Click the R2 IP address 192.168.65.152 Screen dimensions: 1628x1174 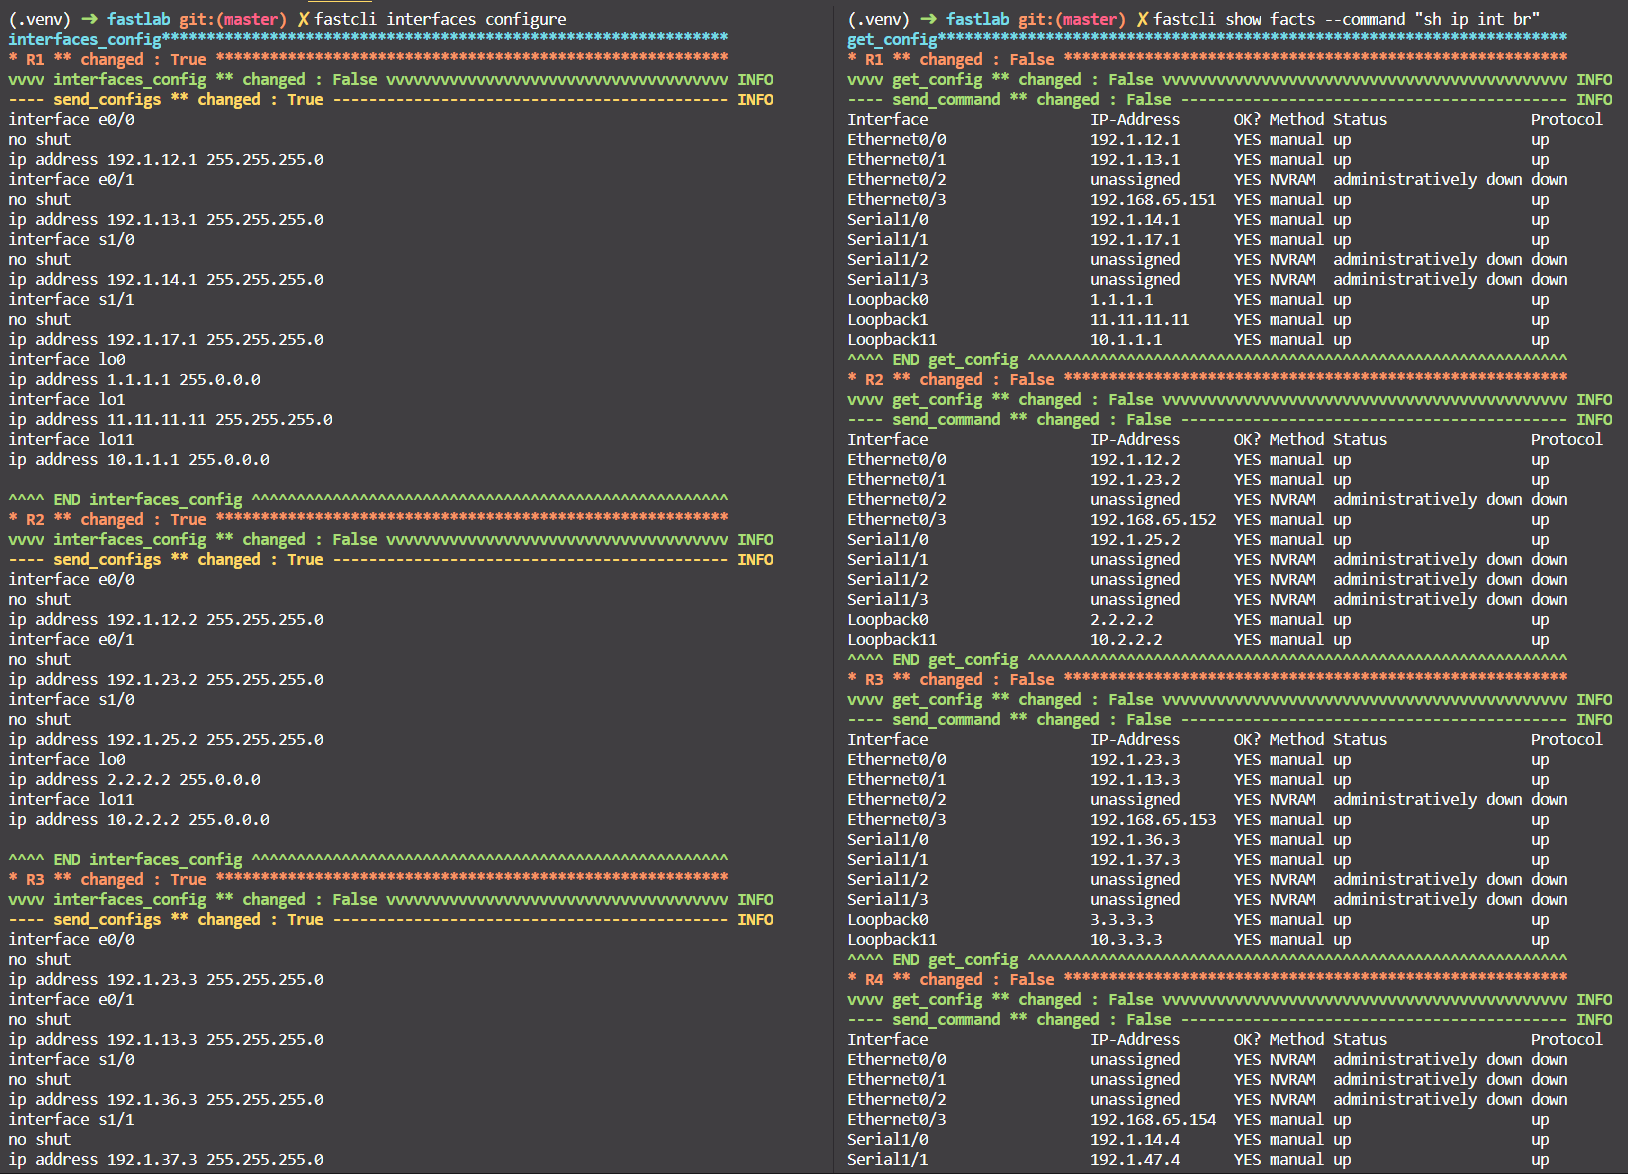pos(1153,519)
